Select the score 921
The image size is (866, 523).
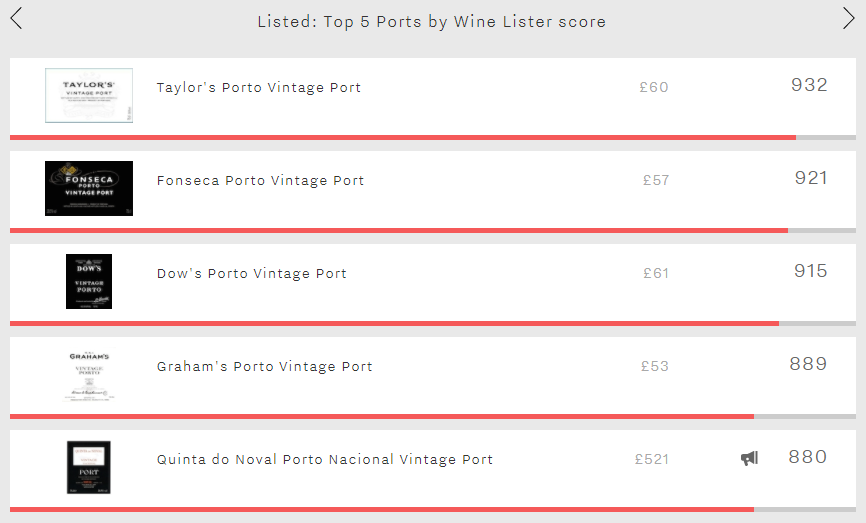tap(811, 178)
